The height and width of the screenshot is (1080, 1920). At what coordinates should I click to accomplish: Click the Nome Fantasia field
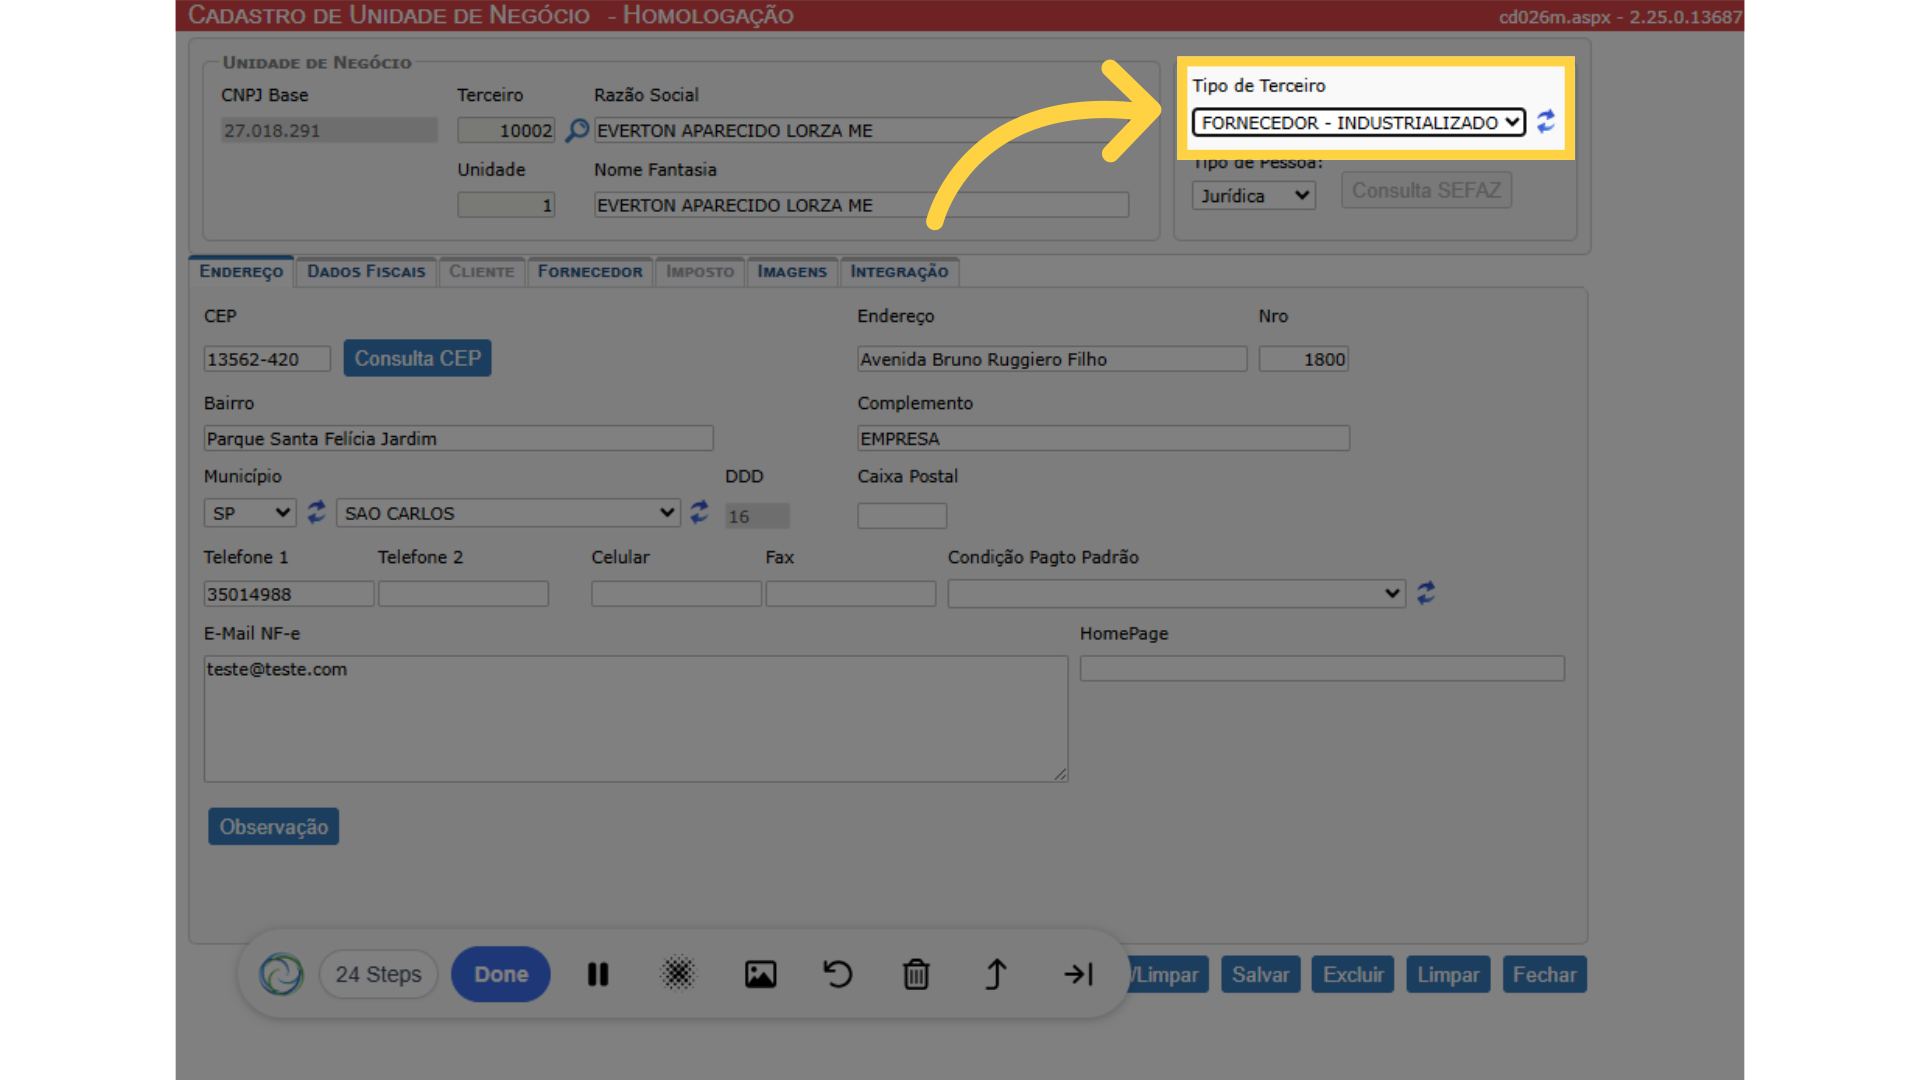pos(861,205)
